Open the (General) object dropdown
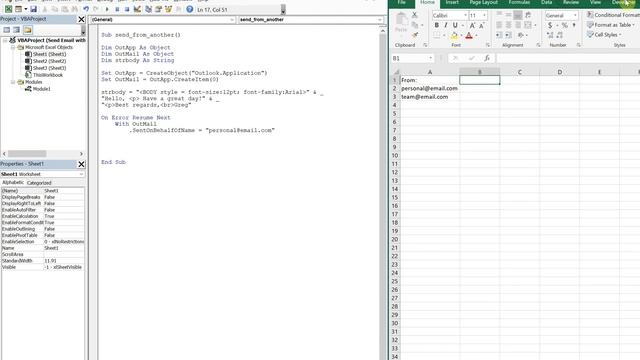The image size is (640, 360). pyautogui.click(x=232, y=20)
